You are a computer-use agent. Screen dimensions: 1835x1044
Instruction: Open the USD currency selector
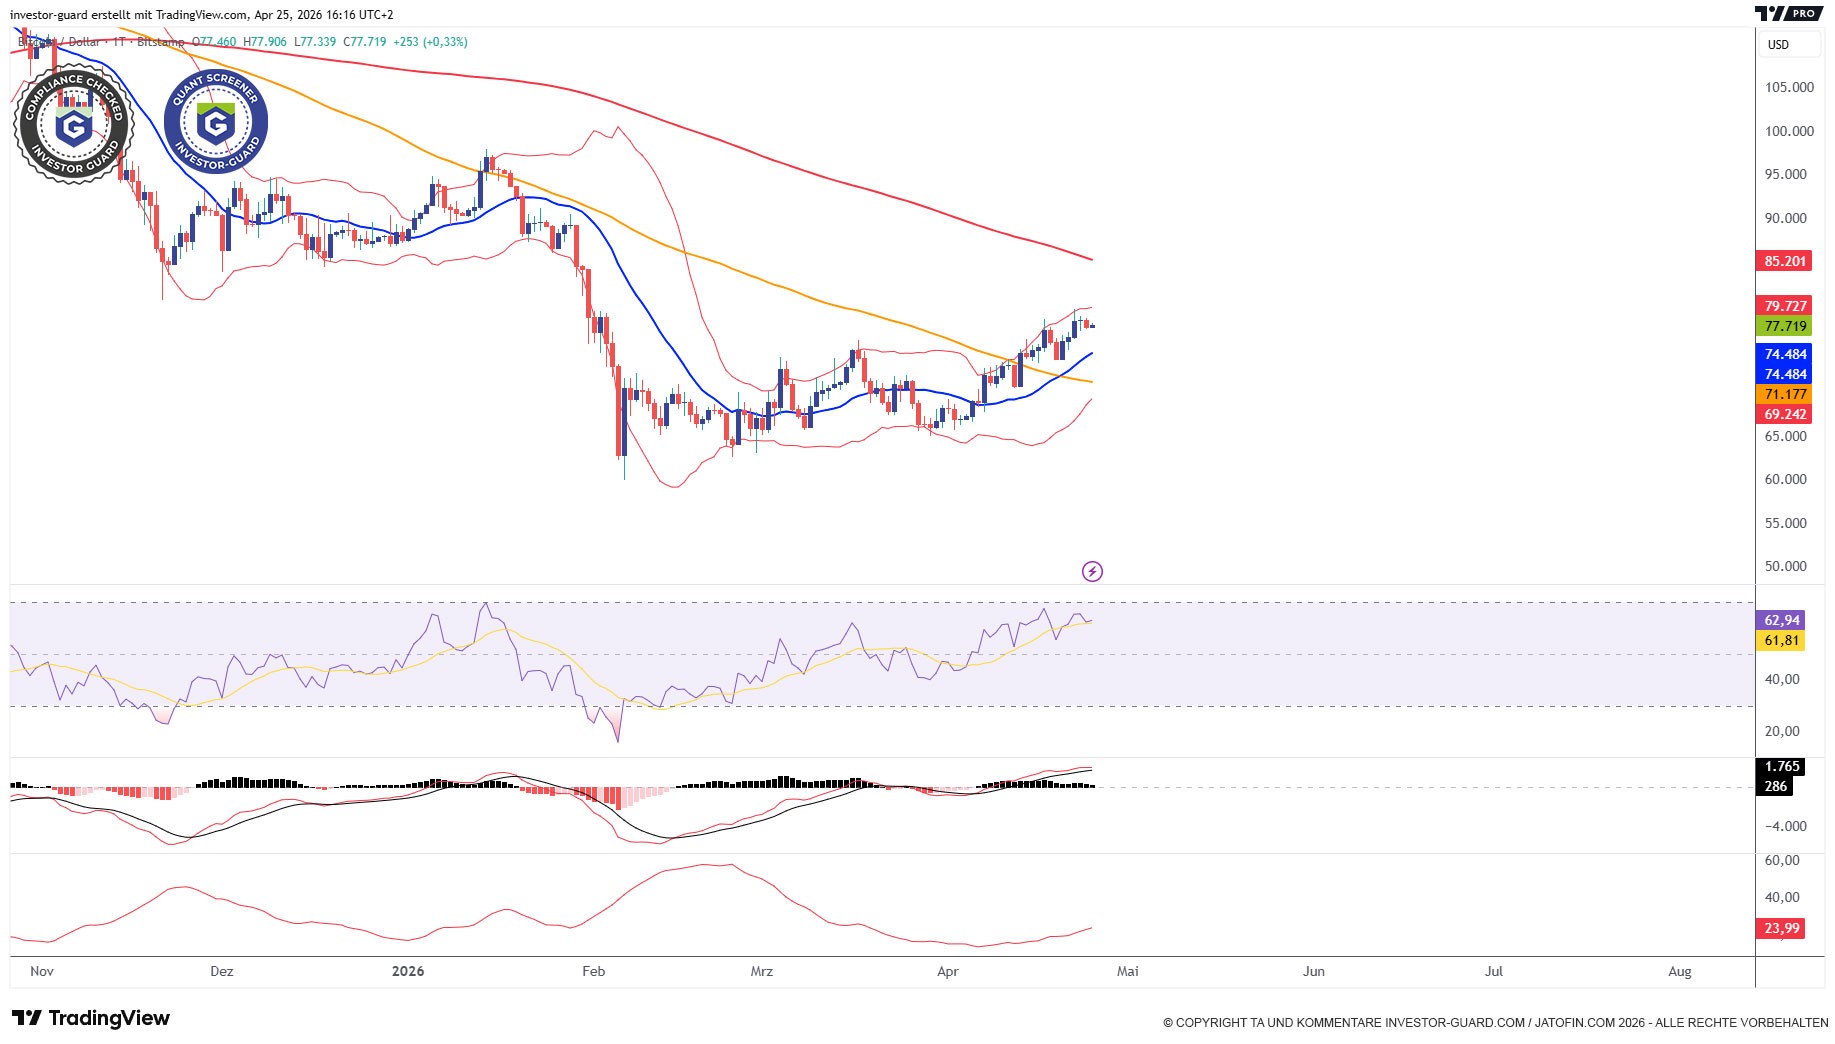coord(1778,45)
